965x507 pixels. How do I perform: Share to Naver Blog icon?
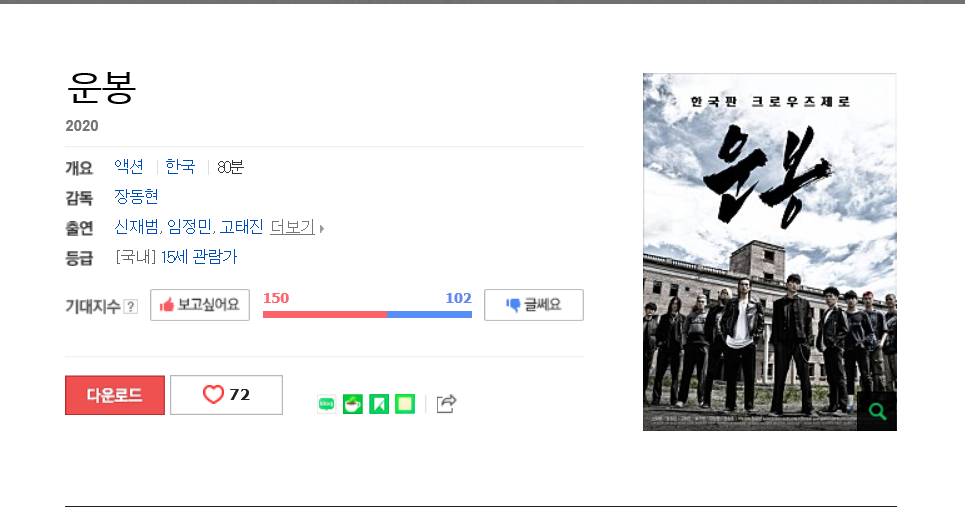(x=326, y=404)
